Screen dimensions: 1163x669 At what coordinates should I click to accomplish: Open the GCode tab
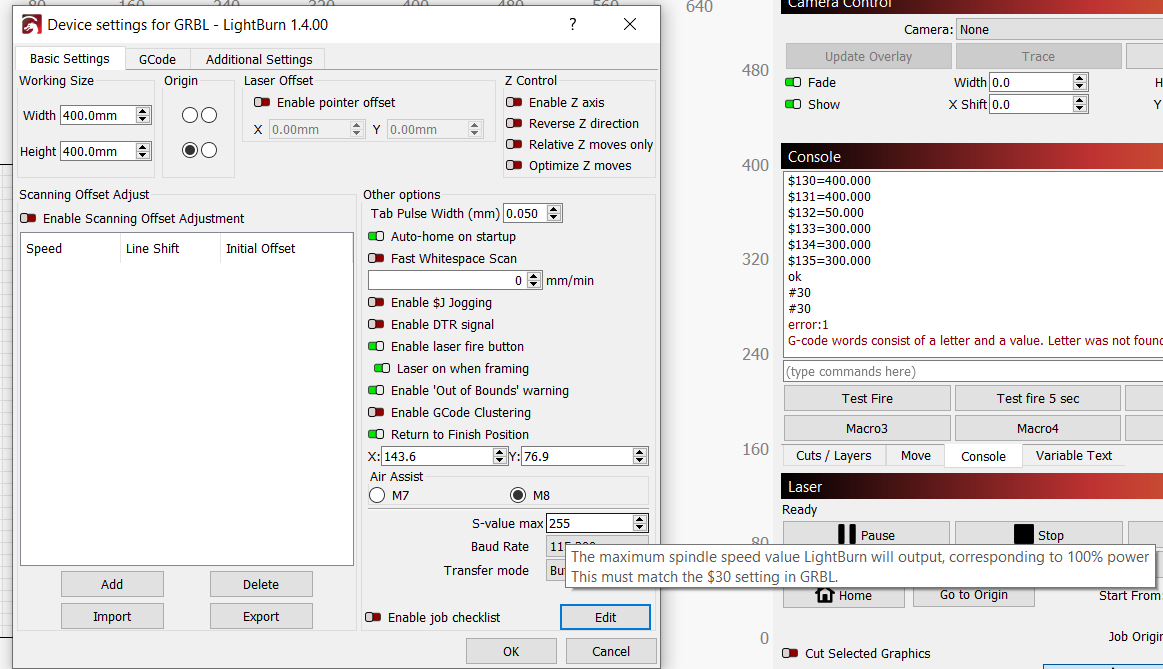[x=157, y=59]
